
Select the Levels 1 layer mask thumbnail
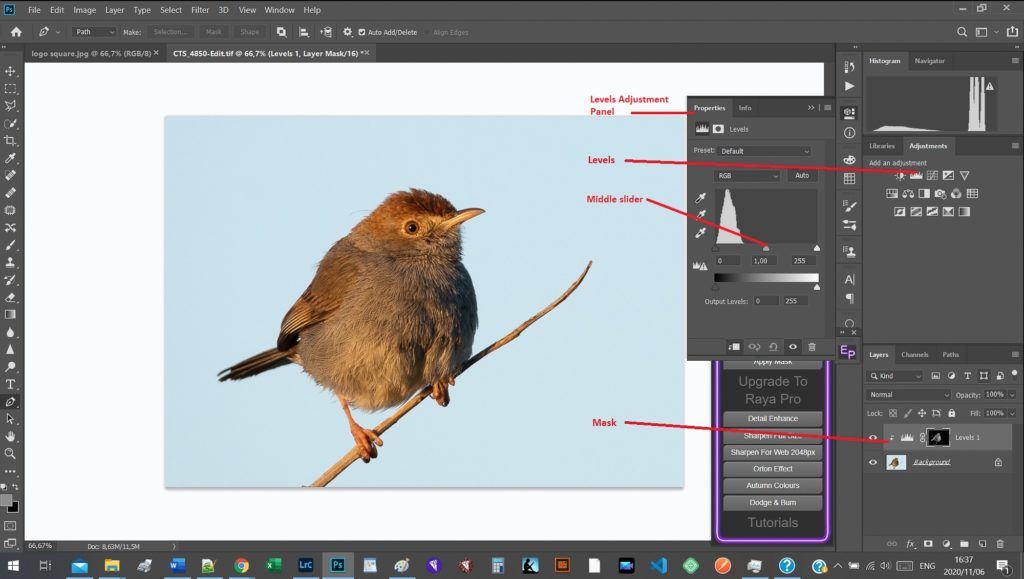[x=938, y=437]
